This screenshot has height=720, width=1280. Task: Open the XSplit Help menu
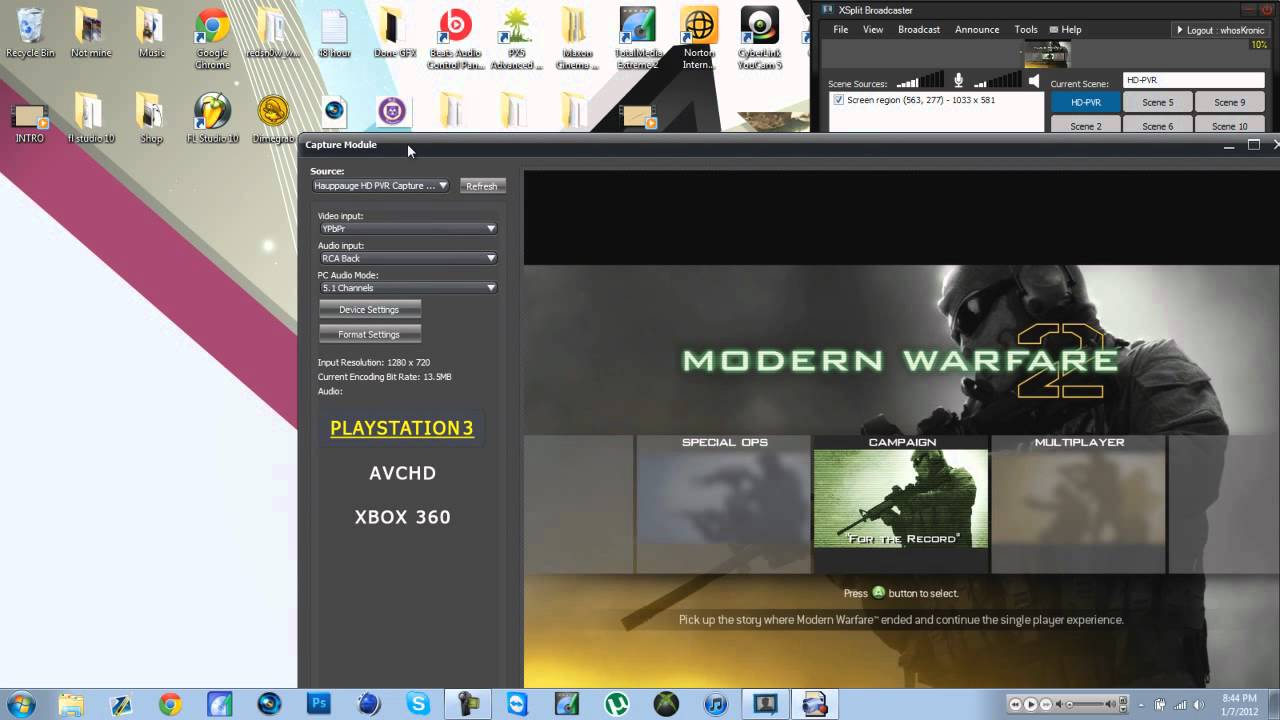pos(1065,30)
